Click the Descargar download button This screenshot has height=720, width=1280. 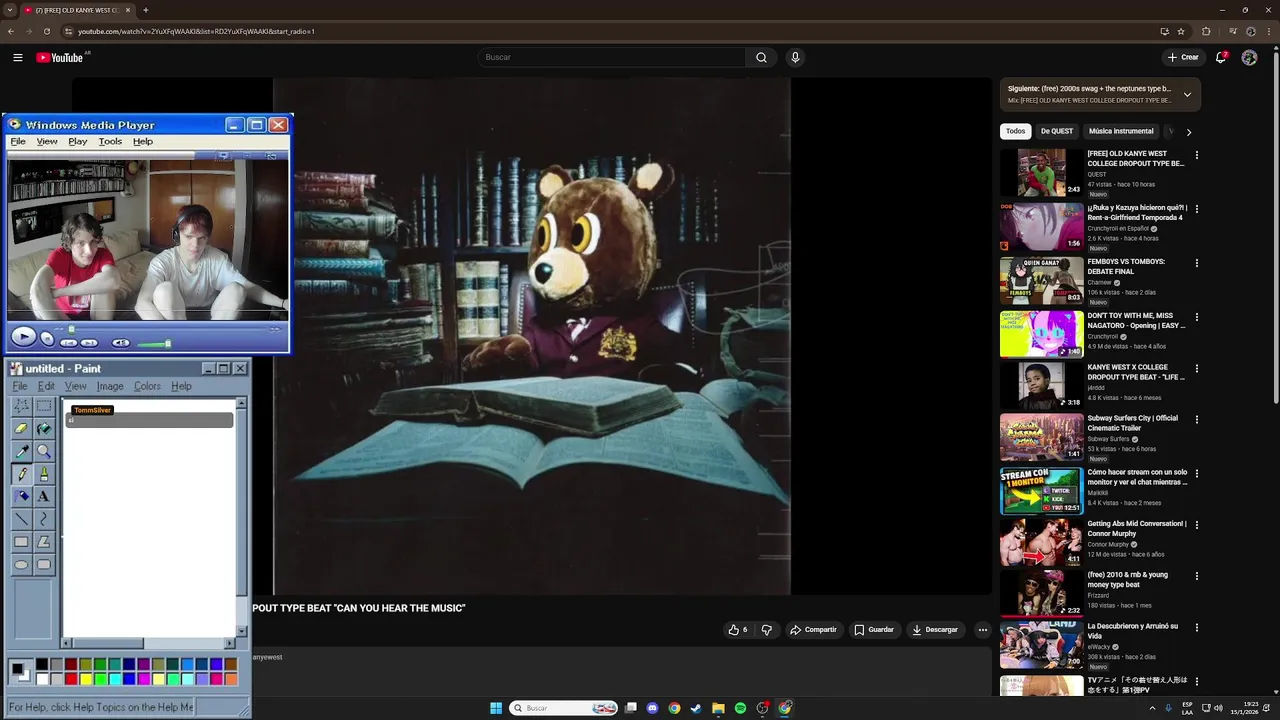[935, 630]
